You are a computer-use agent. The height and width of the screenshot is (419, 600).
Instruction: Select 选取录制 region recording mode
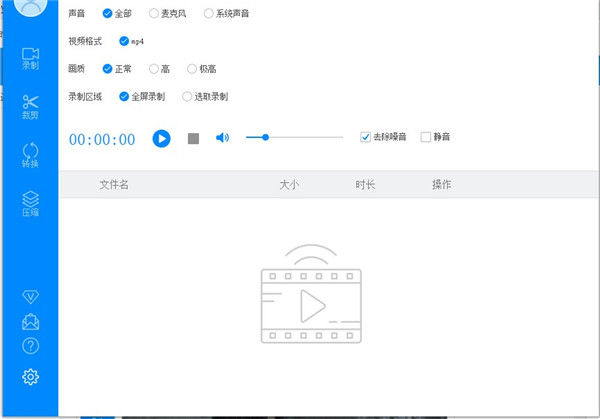187,97
